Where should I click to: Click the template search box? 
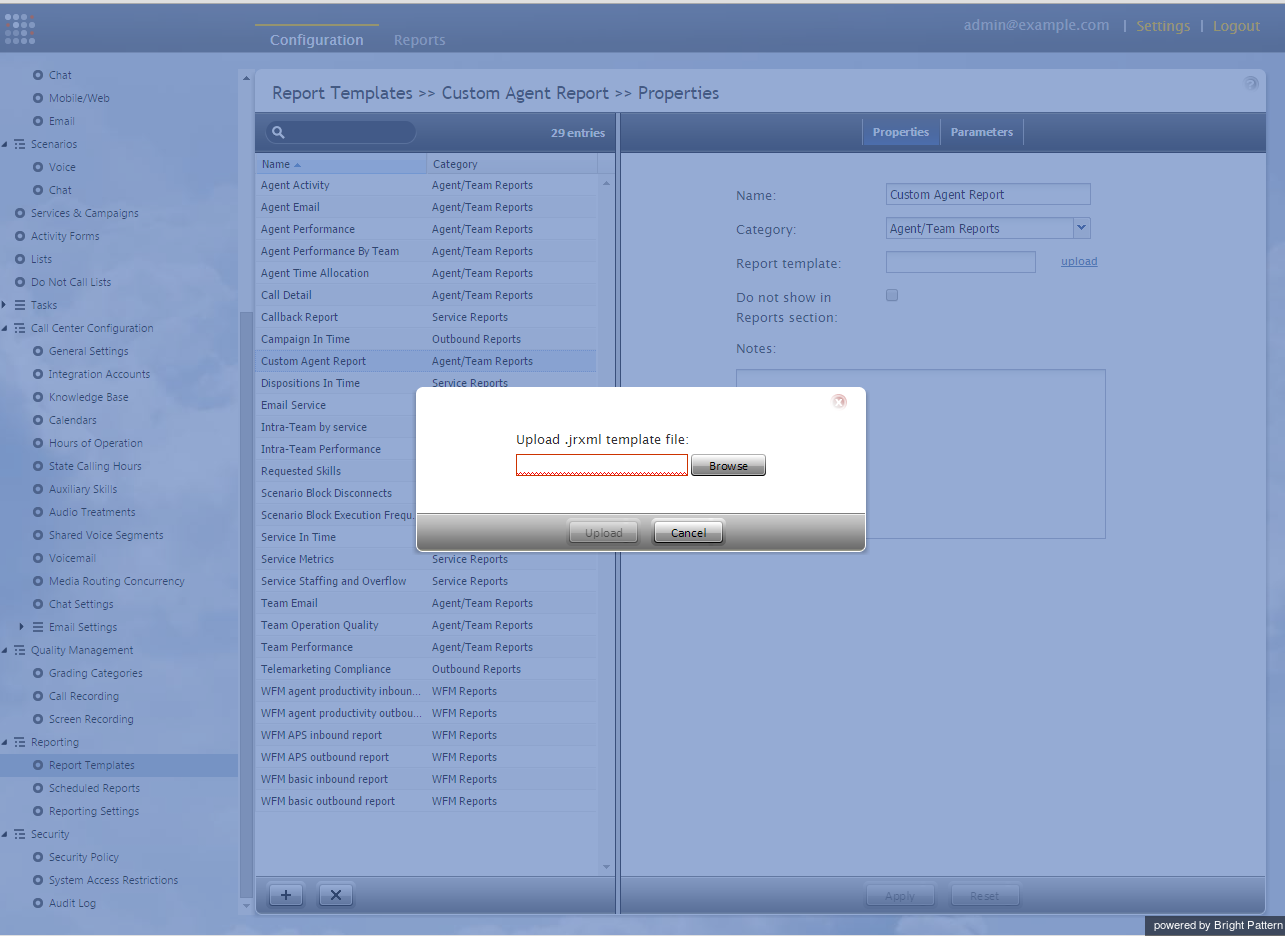coord(341,132)
